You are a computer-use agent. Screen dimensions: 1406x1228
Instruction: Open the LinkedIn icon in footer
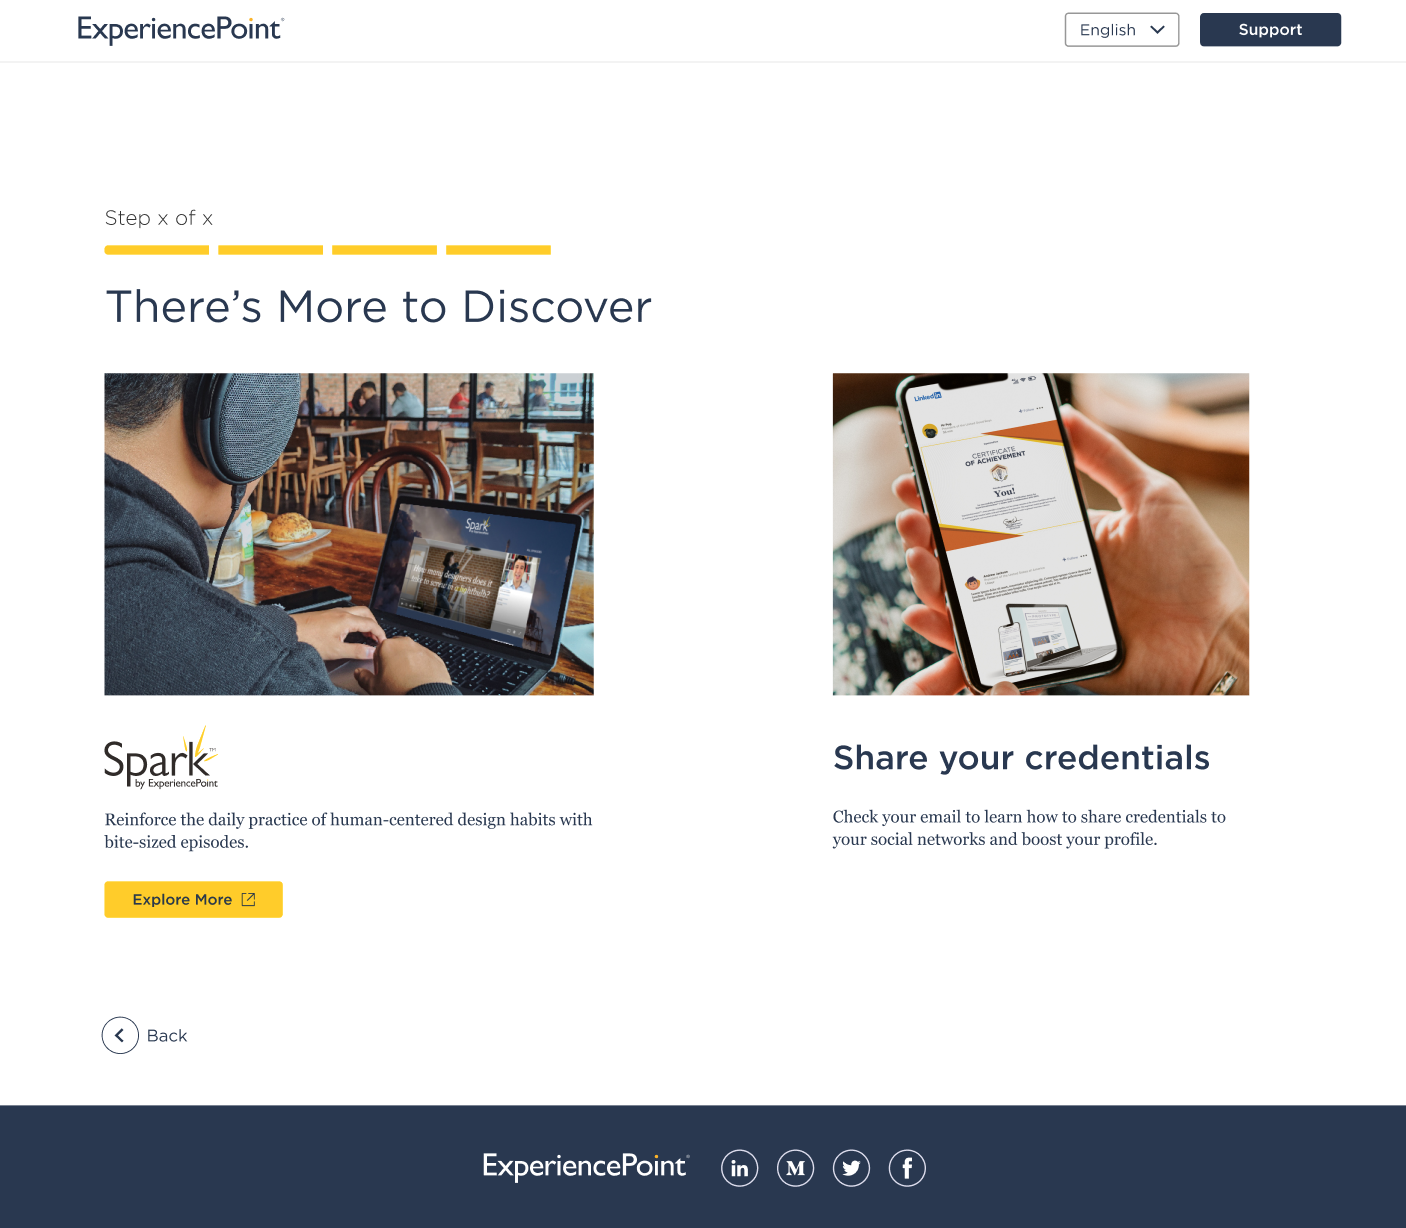tap(740, 1168)
